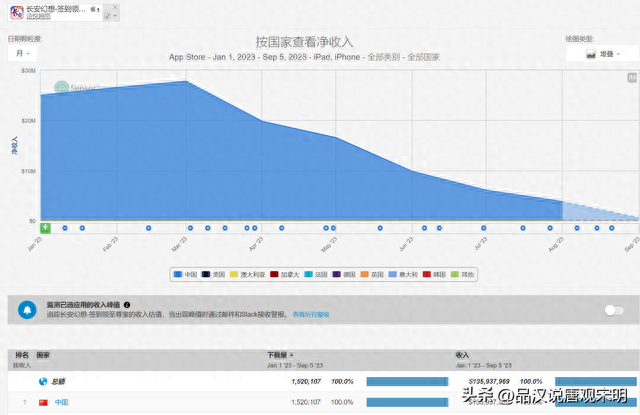
Task: Click the stacked area icon in chart type selector
Action: pyautogui.click(x=591, y=54)
